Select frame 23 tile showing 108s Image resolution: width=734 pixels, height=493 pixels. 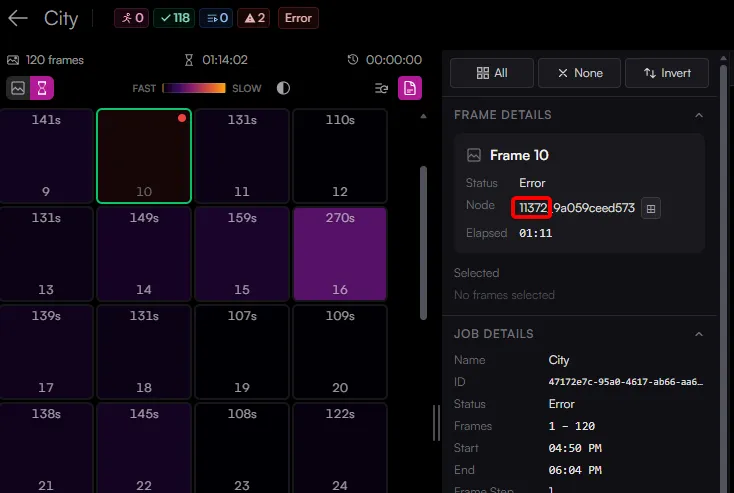[x=242, y=448]
